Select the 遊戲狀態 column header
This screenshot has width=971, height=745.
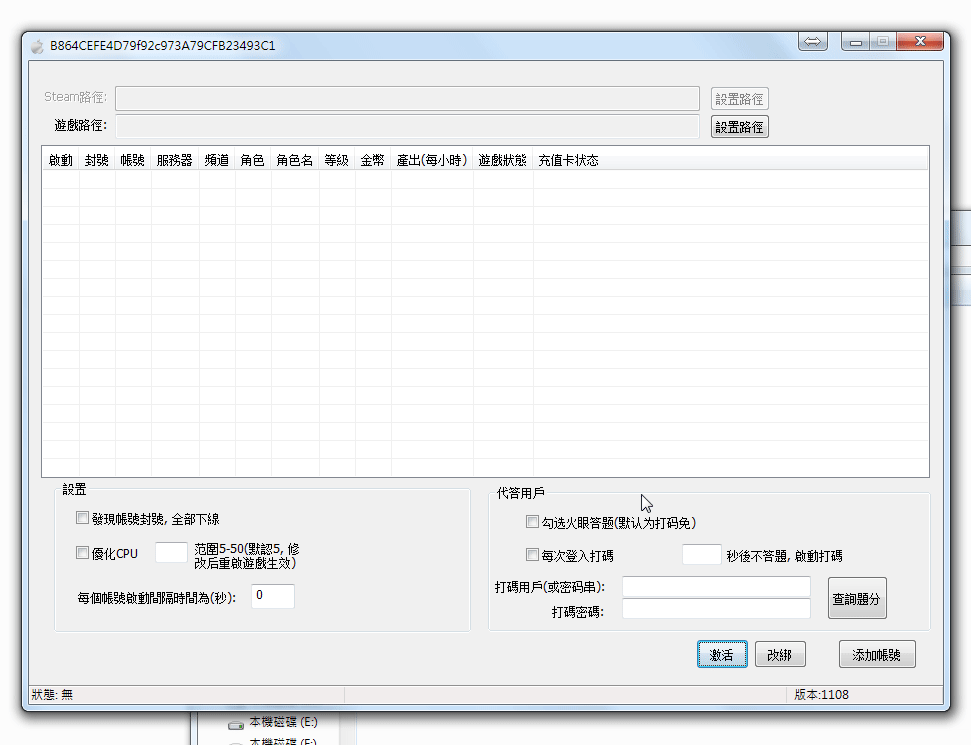coord(502,160)
